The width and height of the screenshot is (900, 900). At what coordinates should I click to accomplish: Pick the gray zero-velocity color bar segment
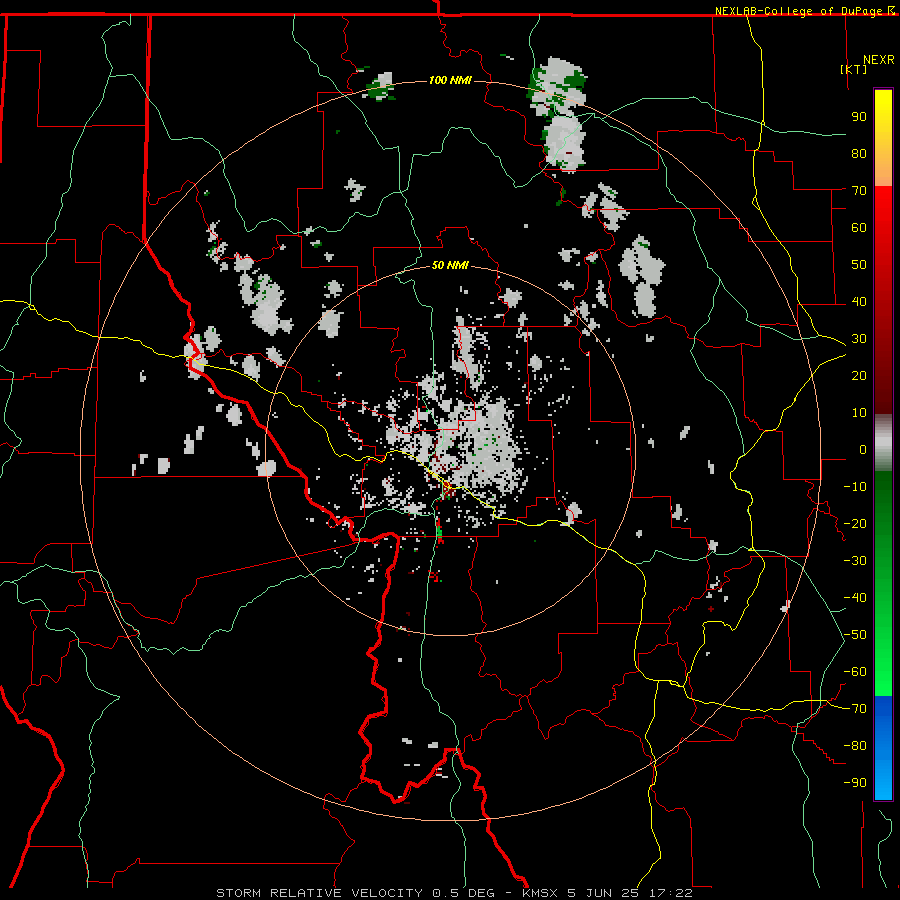[x=883, y=443]
